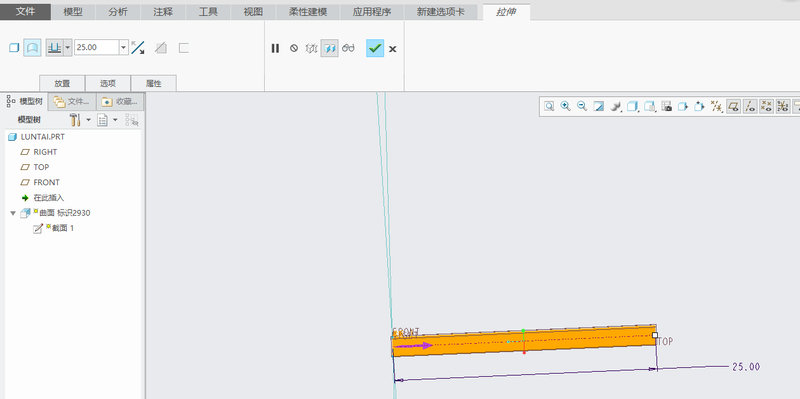Switch to the 柔性建模 tab

click(x=308, y=12)
